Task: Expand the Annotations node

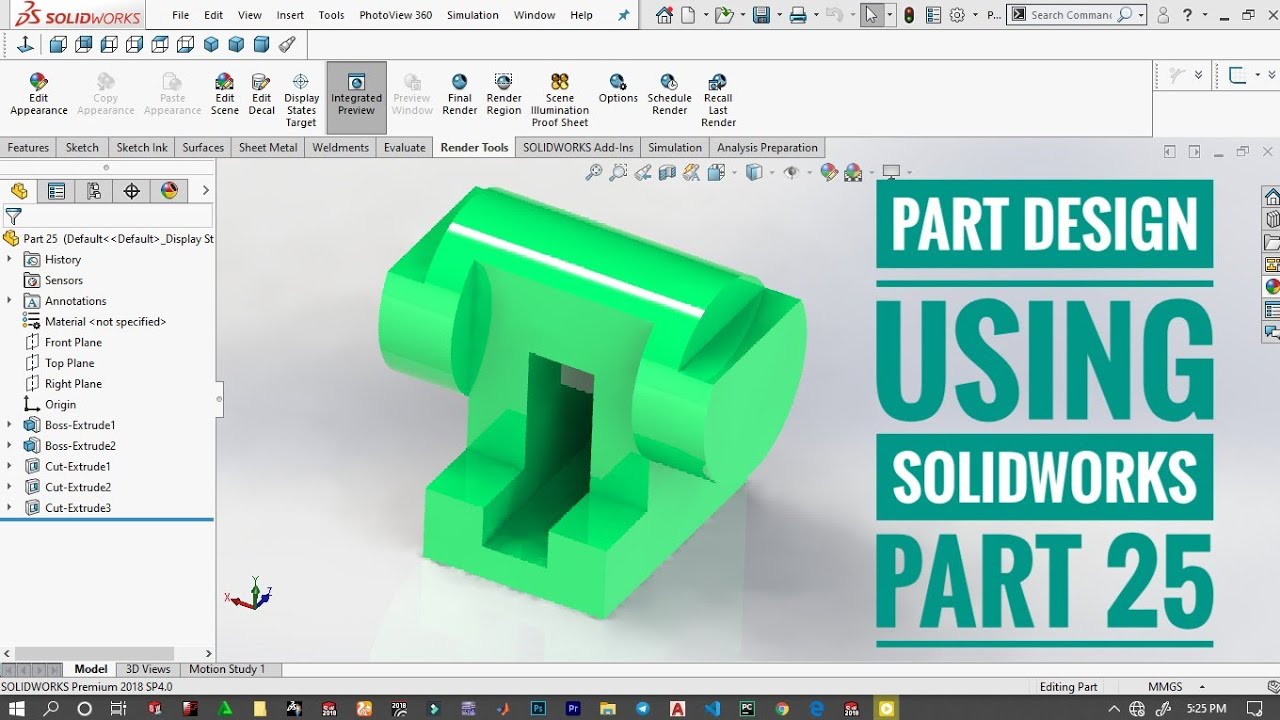Action: 9,301
